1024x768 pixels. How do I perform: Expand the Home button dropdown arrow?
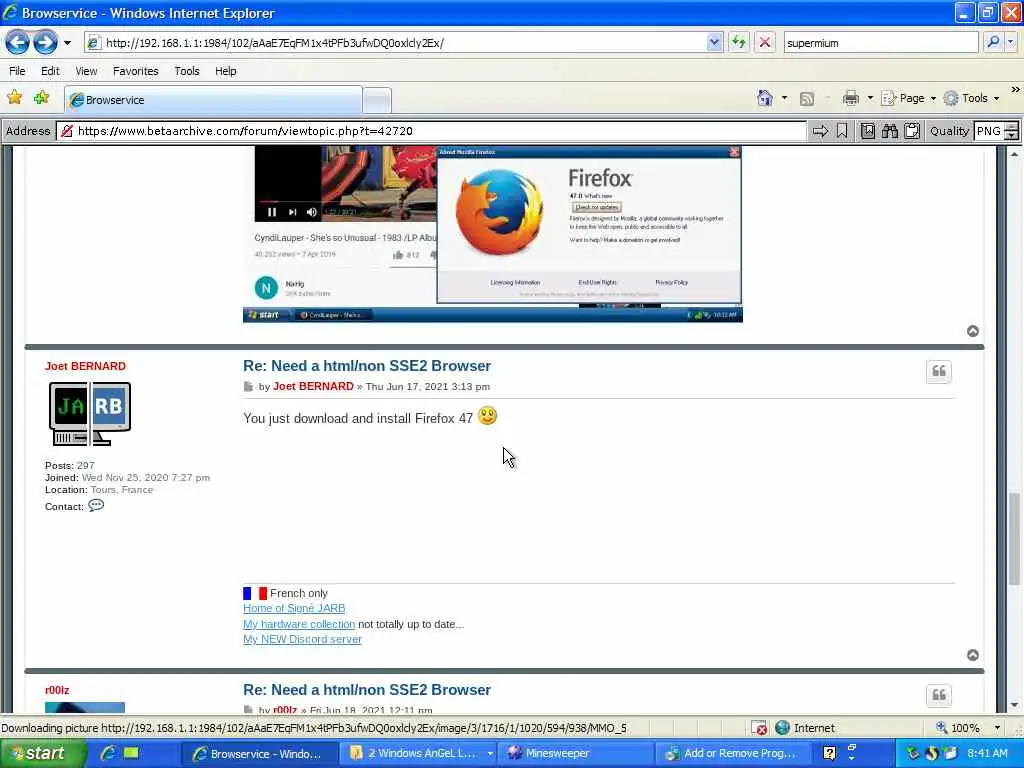tap(784, 99)
